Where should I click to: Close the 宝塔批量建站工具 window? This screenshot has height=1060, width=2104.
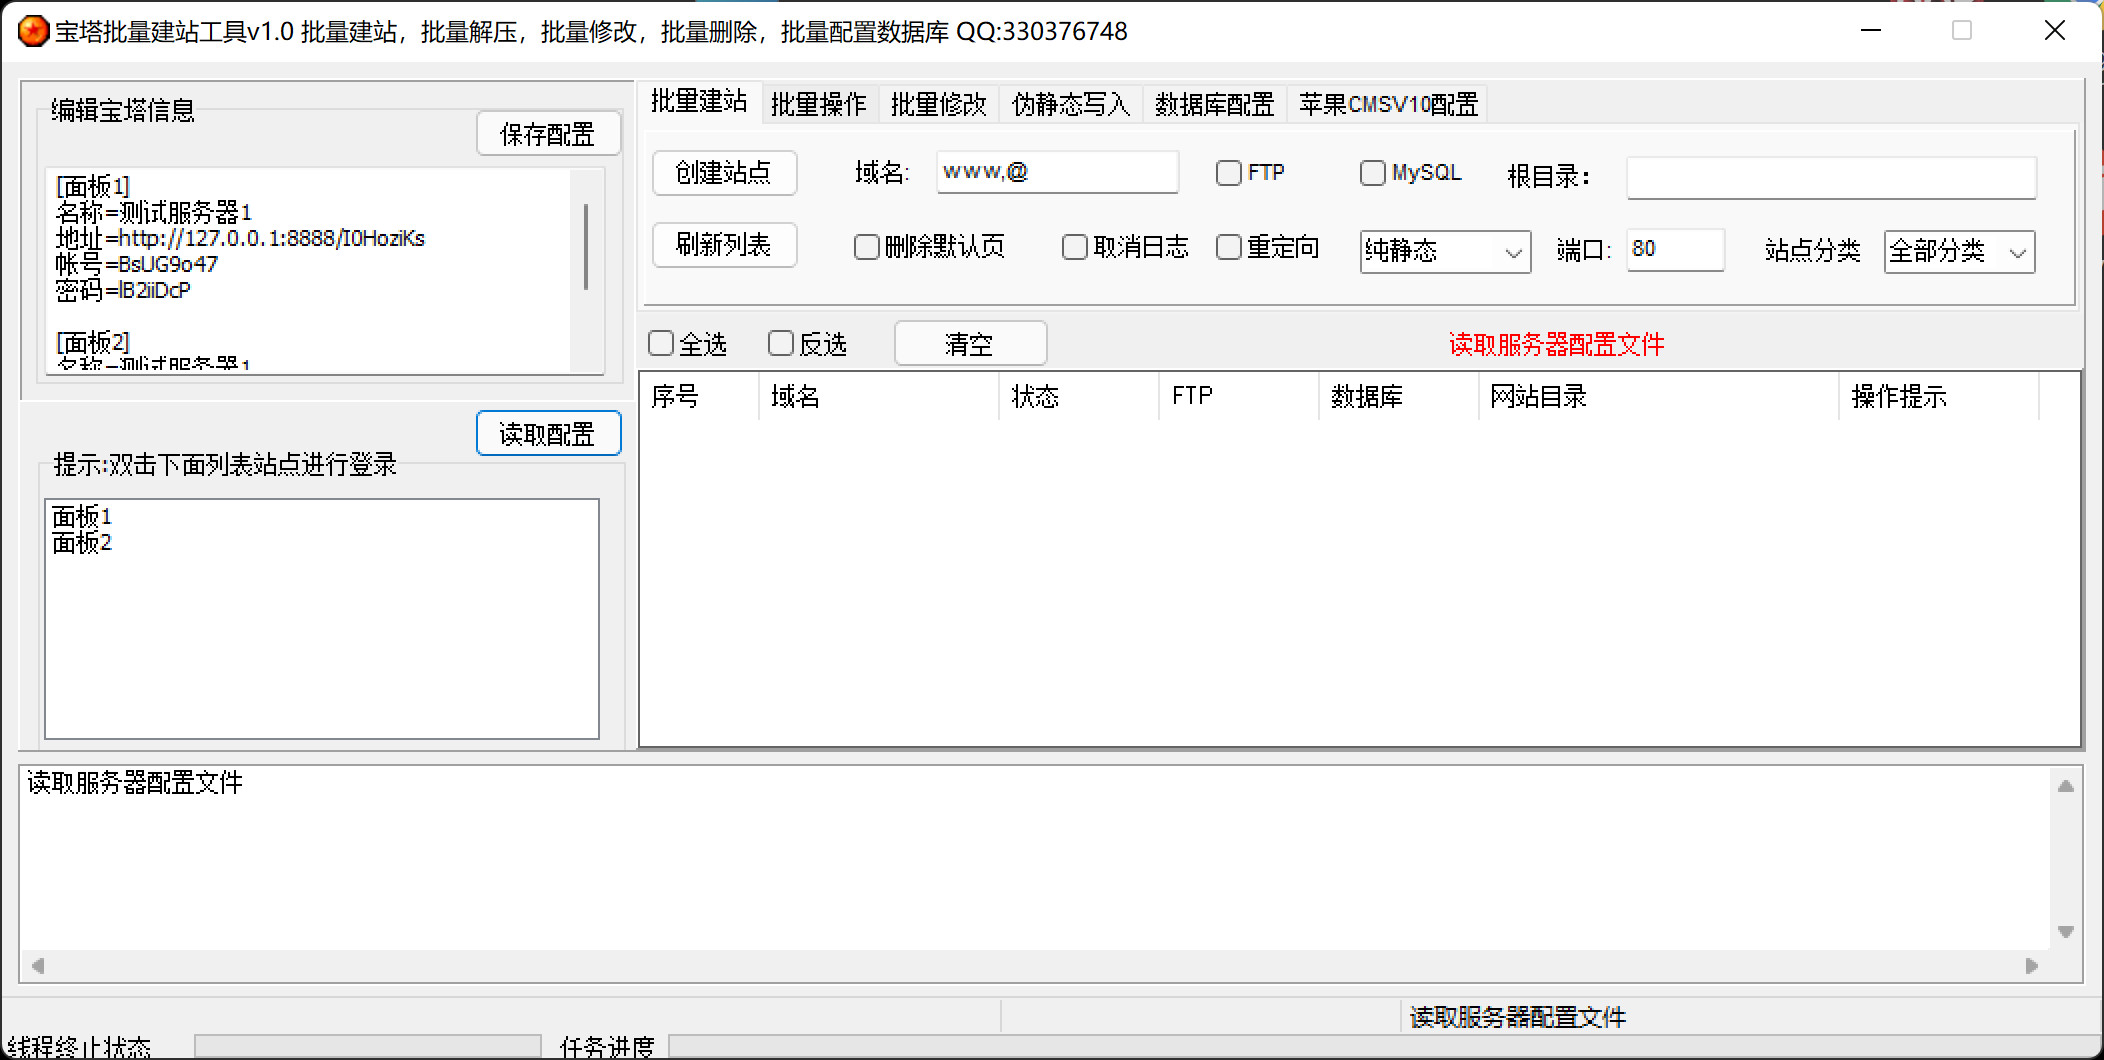pyautogui.click(x=2054, y=31)
